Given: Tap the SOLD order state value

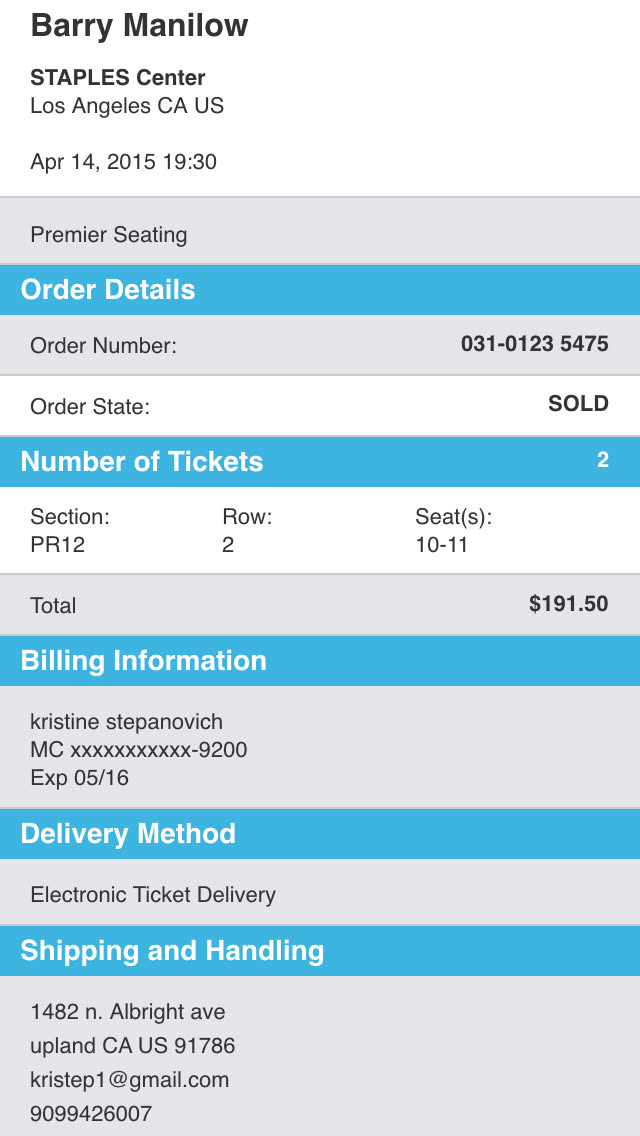Looking at the screenshot, I should pyautogui.click(x=578, y=404).
